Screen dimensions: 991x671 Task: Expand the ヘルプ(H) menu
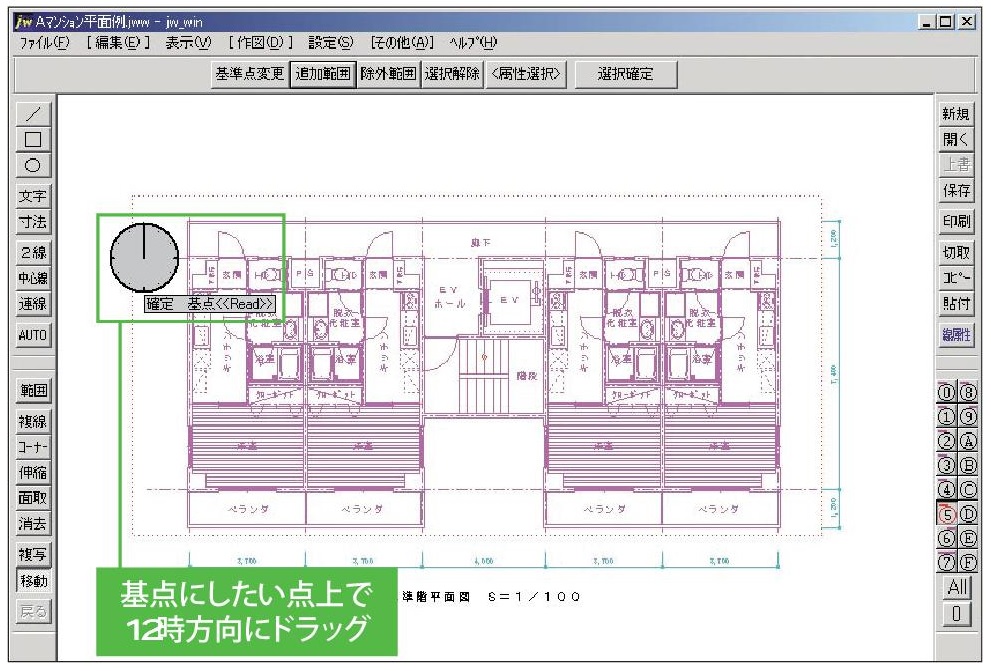pyautogui.click(x=473, y=43)
